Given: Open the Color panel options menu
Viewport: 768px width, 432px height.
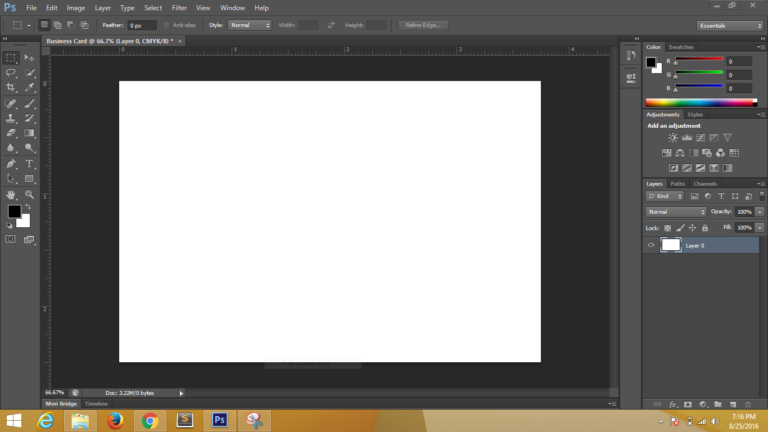Looking at the screenshot, I should 761,47.
